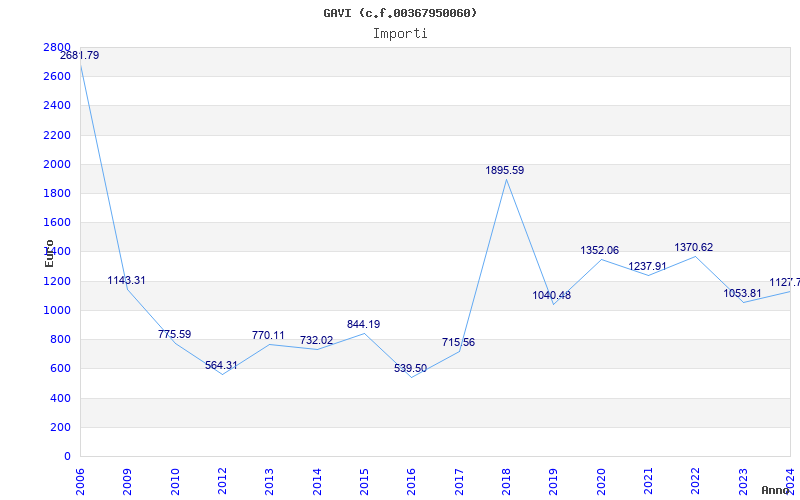Select the 1040.48 data label
Screen dimensions: 800x500
(x=552, y=296)
